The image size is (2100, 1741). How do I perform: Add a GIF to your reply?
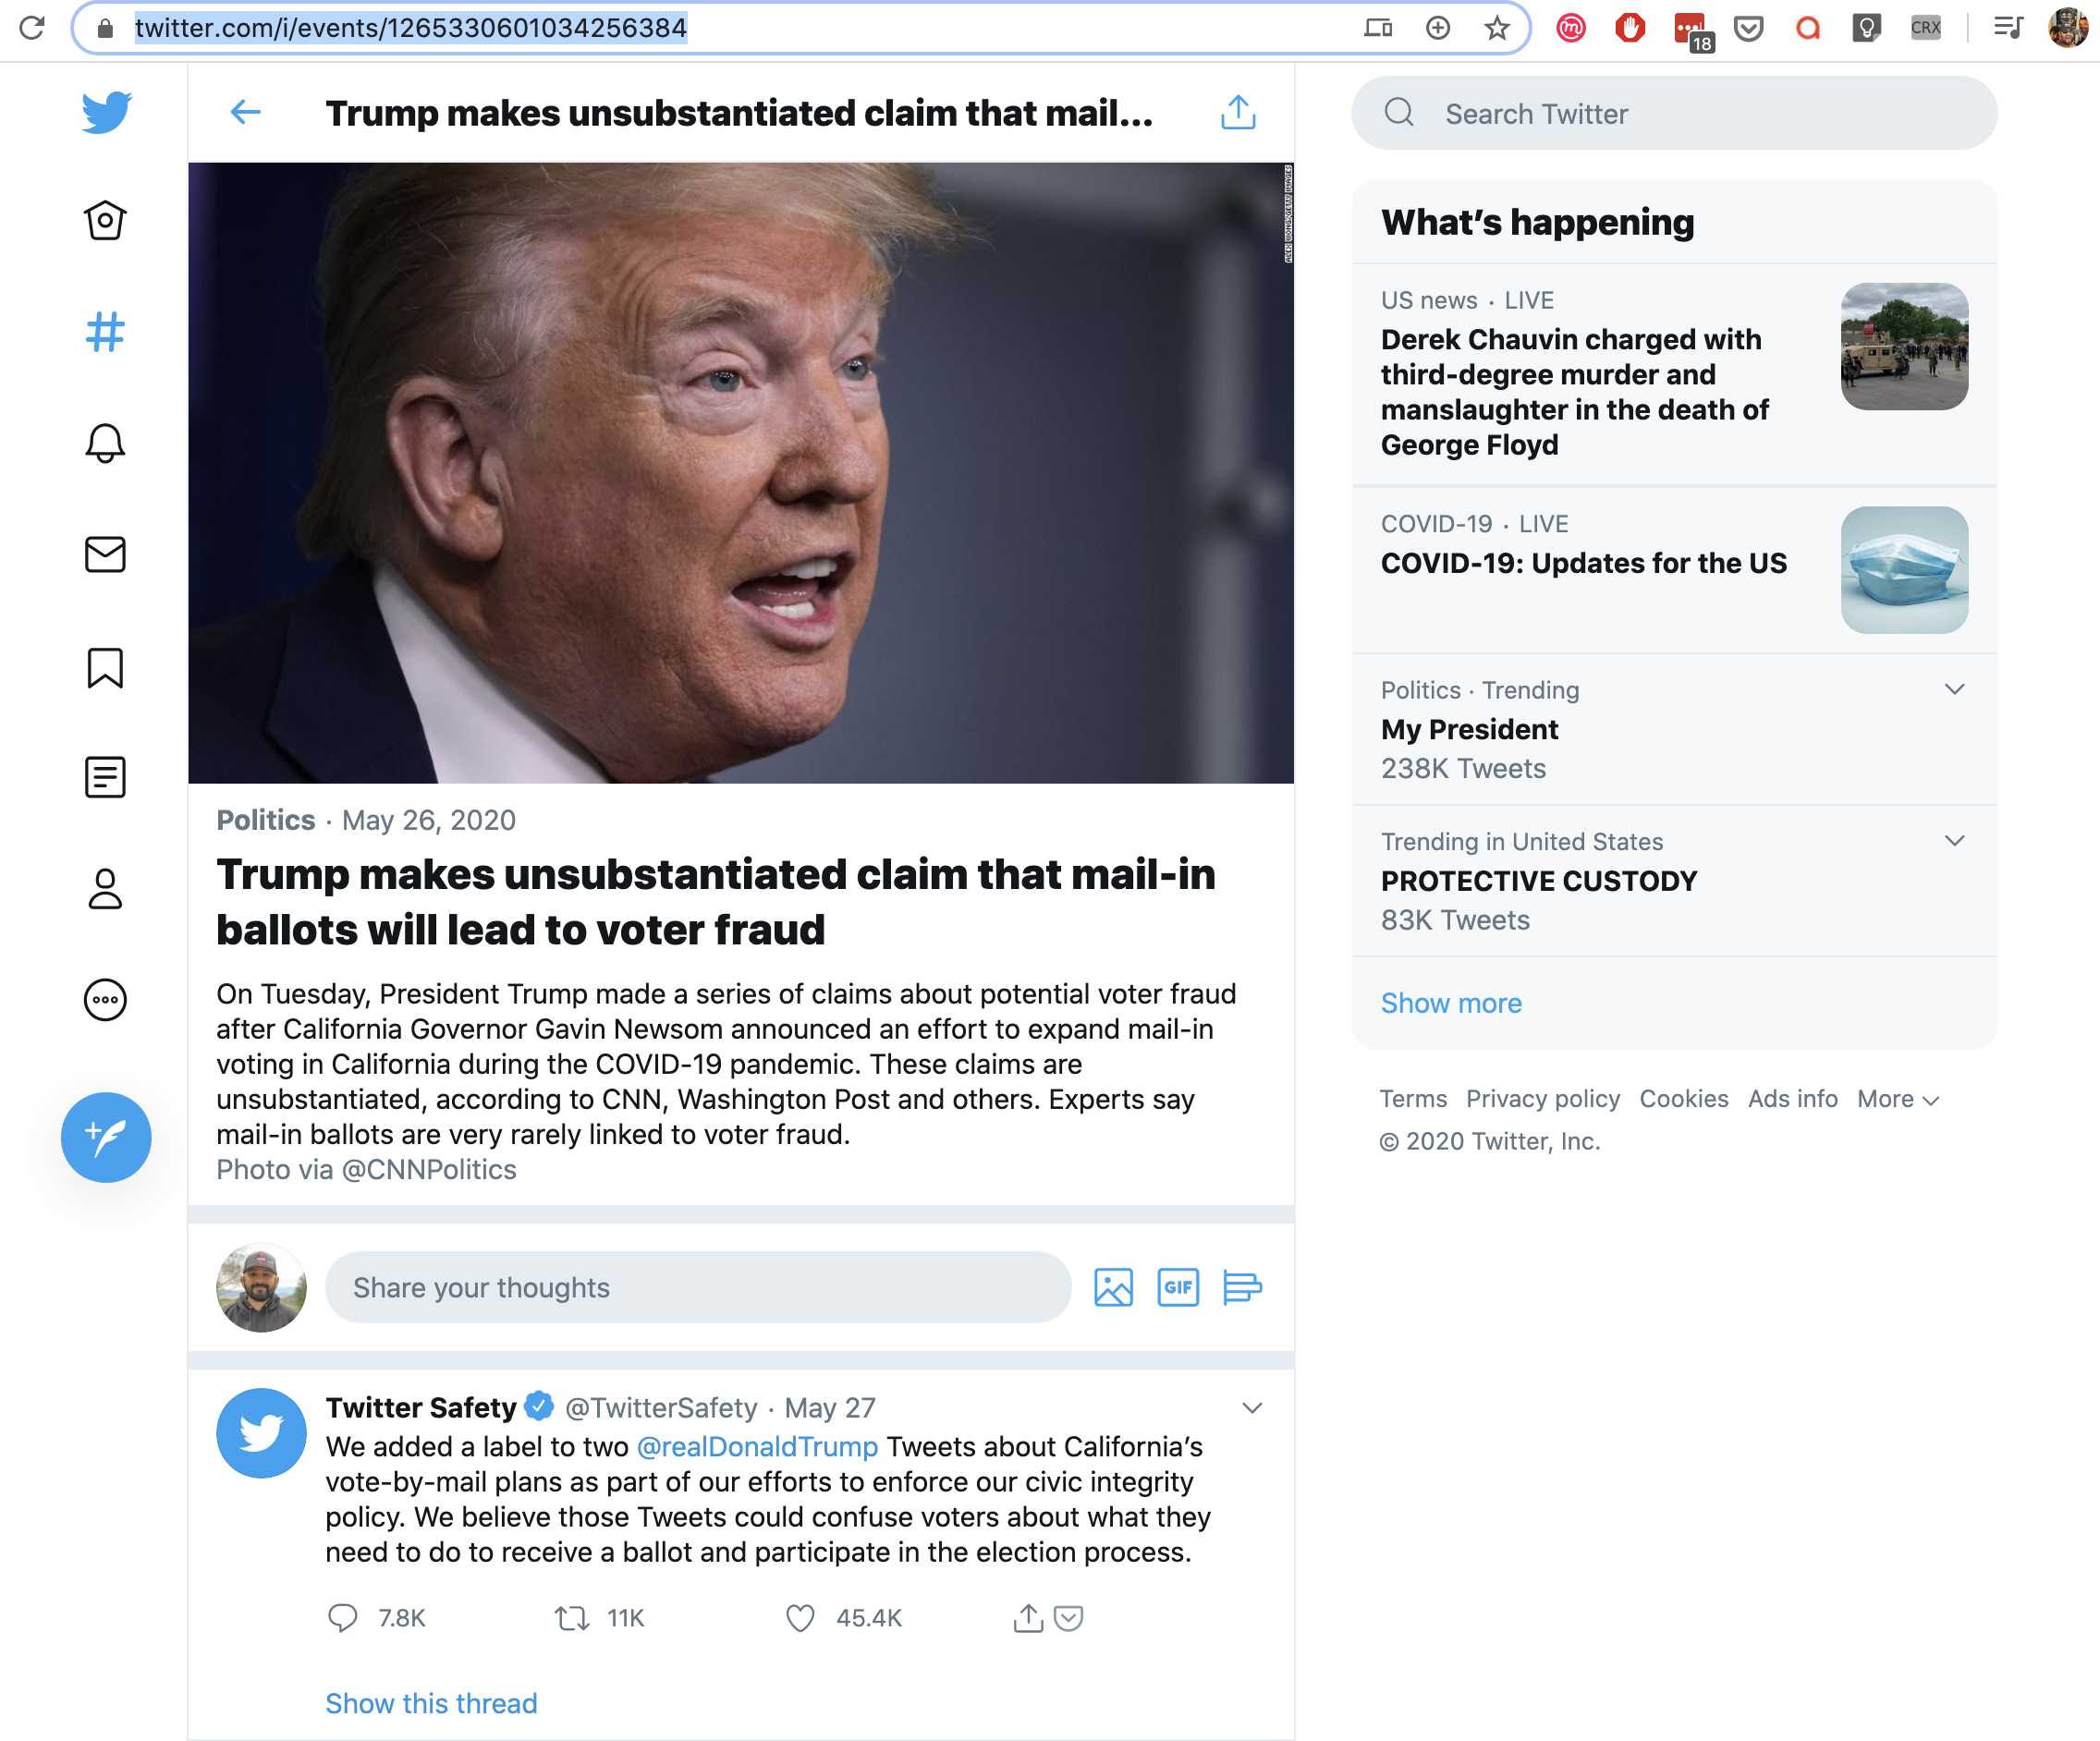click(x=1178, y=1287)
